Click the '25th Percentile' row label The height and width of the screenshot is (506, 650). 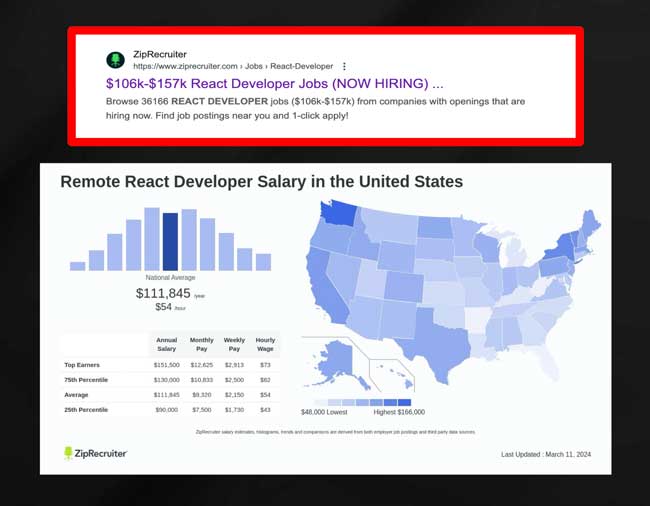86,410
